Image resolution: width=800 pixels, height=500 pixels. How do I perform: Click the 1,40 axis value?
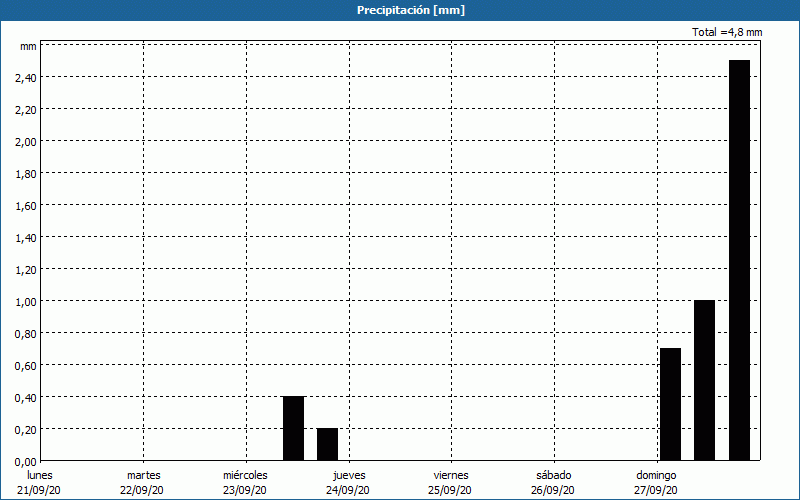coord(26,238)
